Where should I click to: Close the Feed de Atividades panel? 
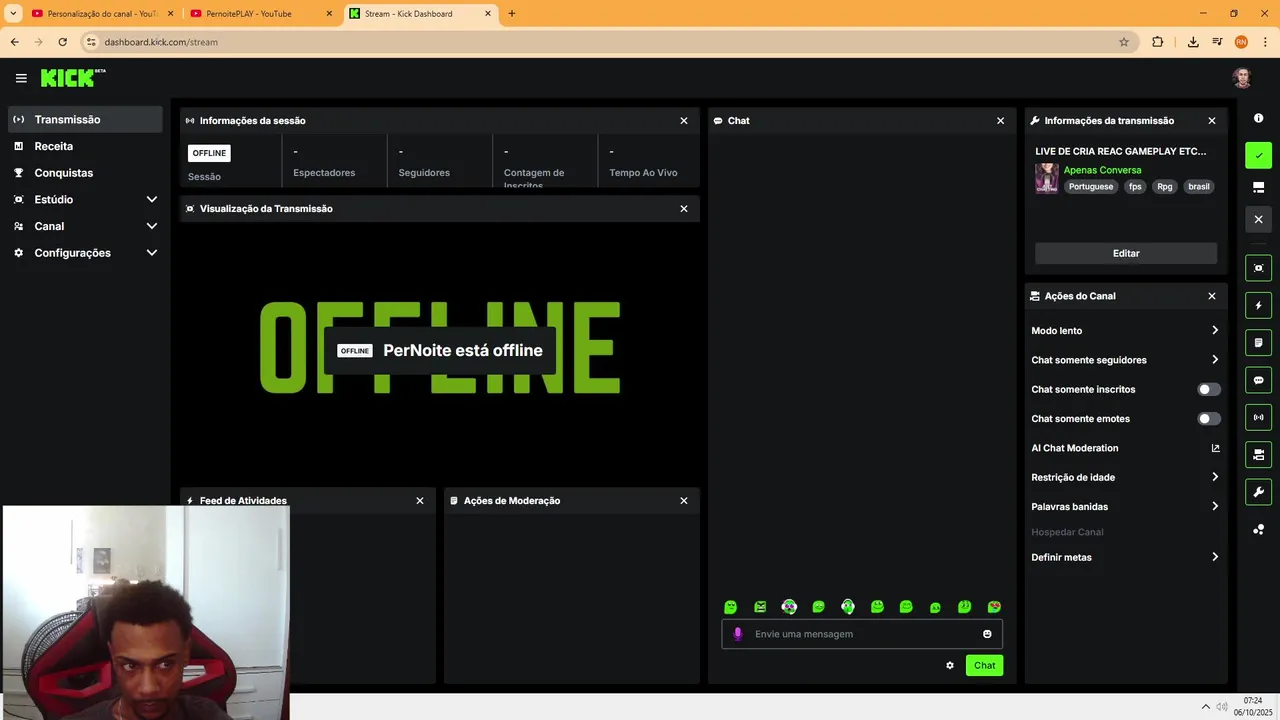pyautogui.click(x=420, y=501)
